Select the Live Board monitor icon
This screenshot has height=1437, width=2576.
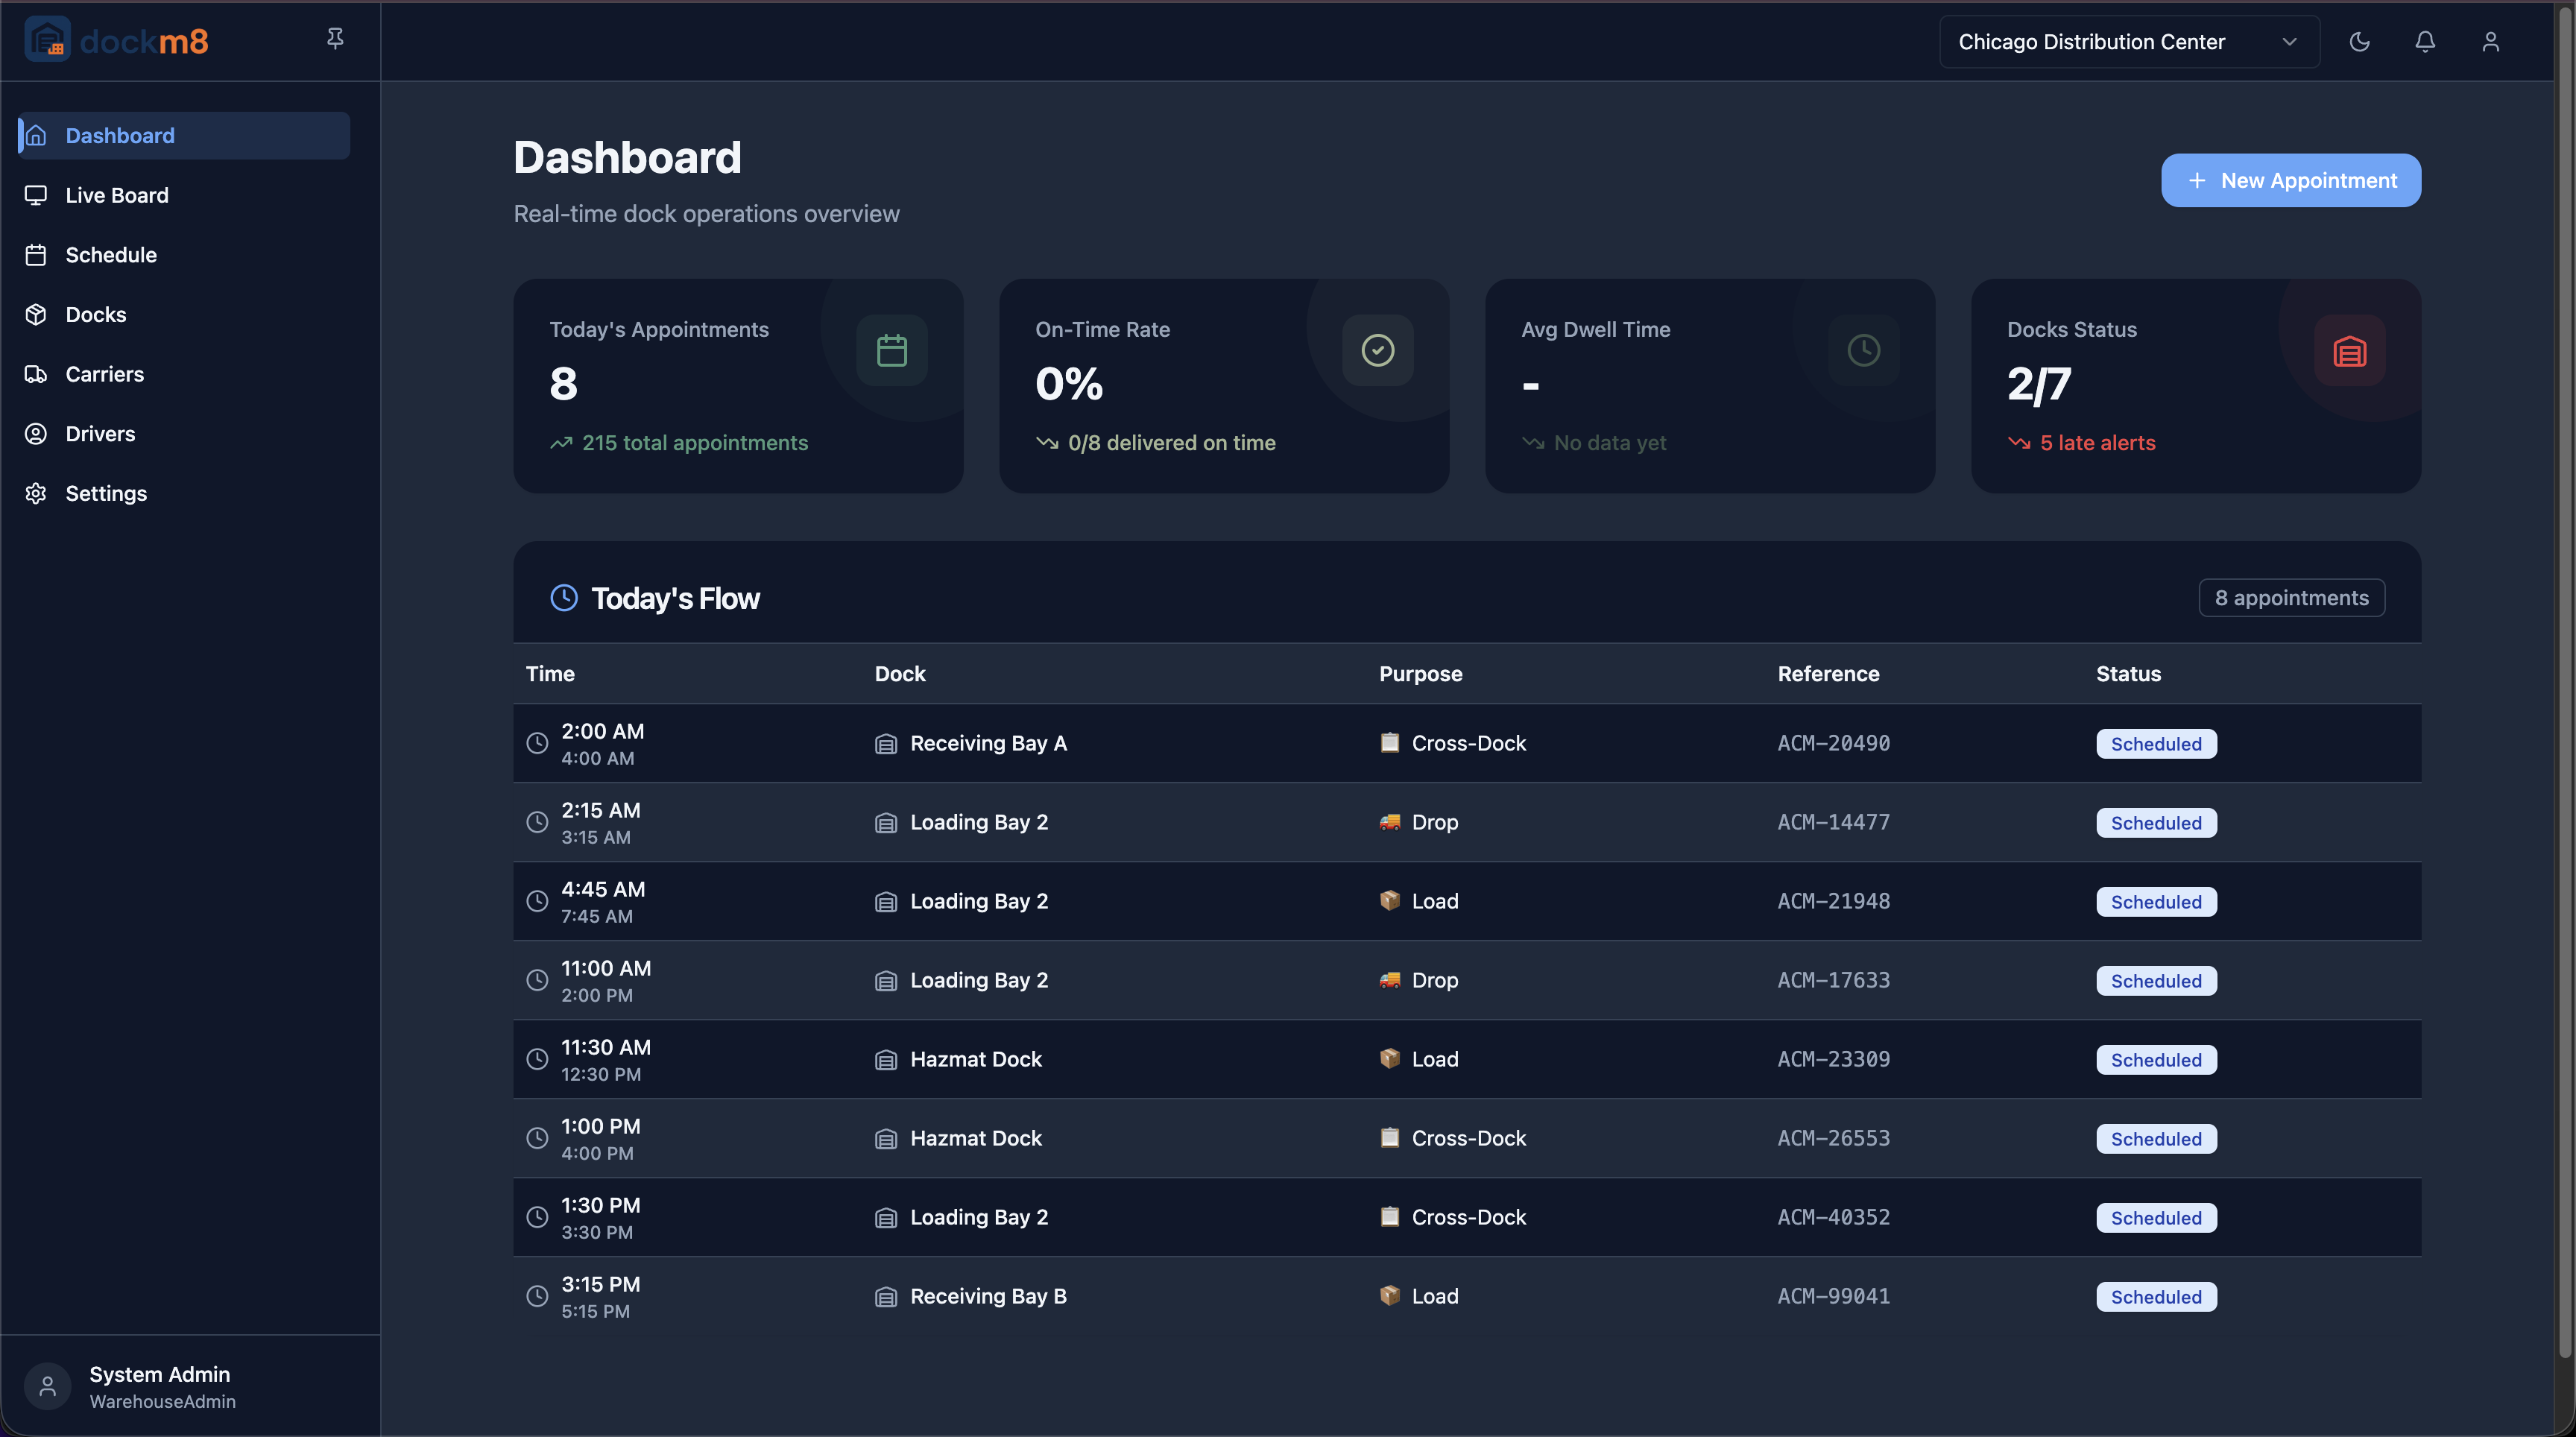(36, 195)
